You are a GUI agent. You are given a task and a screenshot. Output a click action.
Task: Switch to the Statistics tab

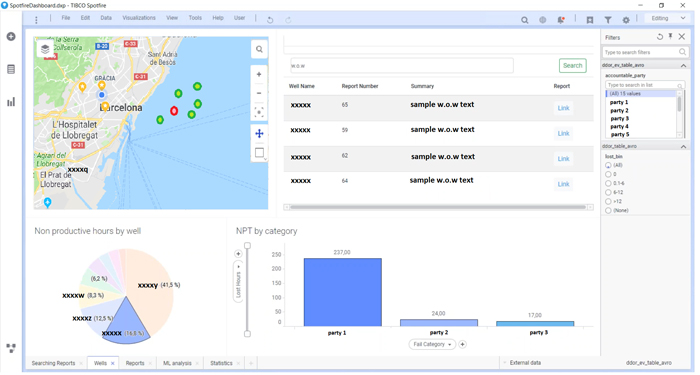point(221,363)
